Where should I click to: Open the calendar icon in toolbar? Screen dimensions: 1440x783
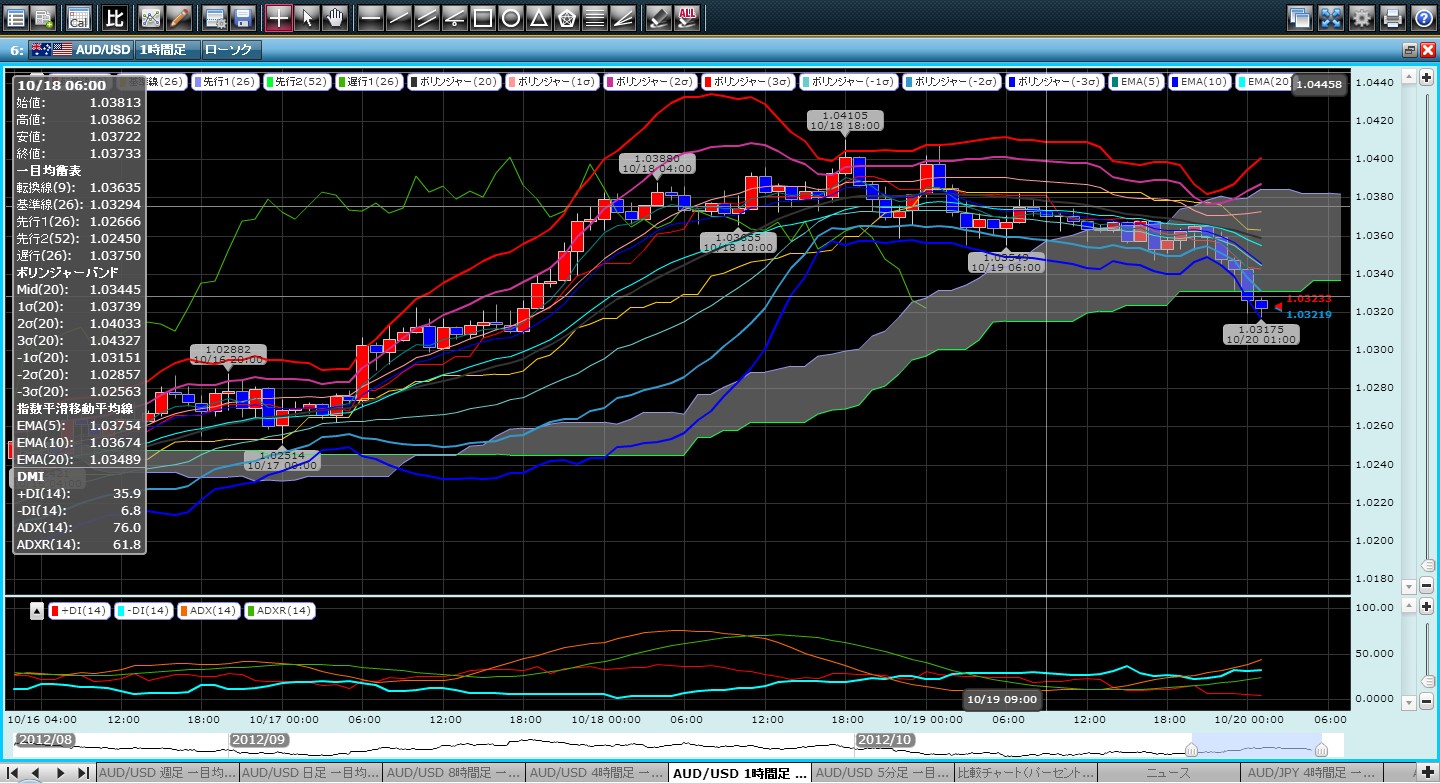(x=78, y=17)
